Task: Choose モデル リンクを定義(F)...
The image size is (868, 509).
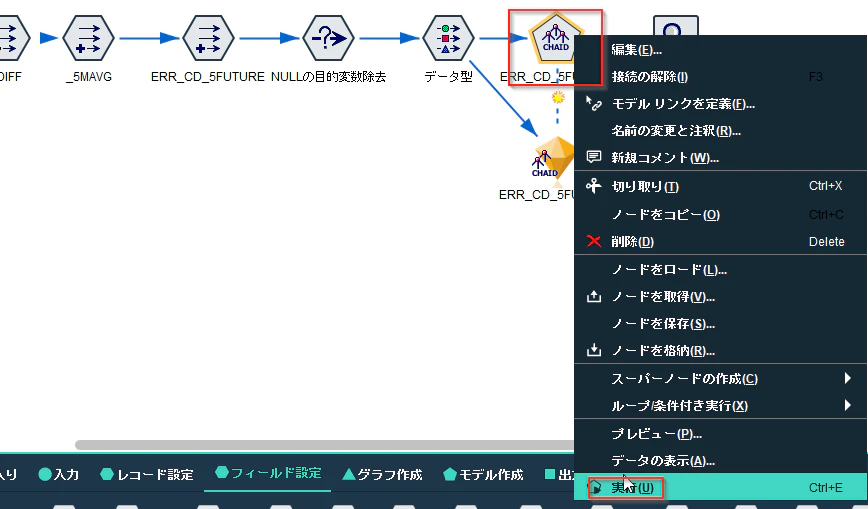Action: click(x=721, y=104)
